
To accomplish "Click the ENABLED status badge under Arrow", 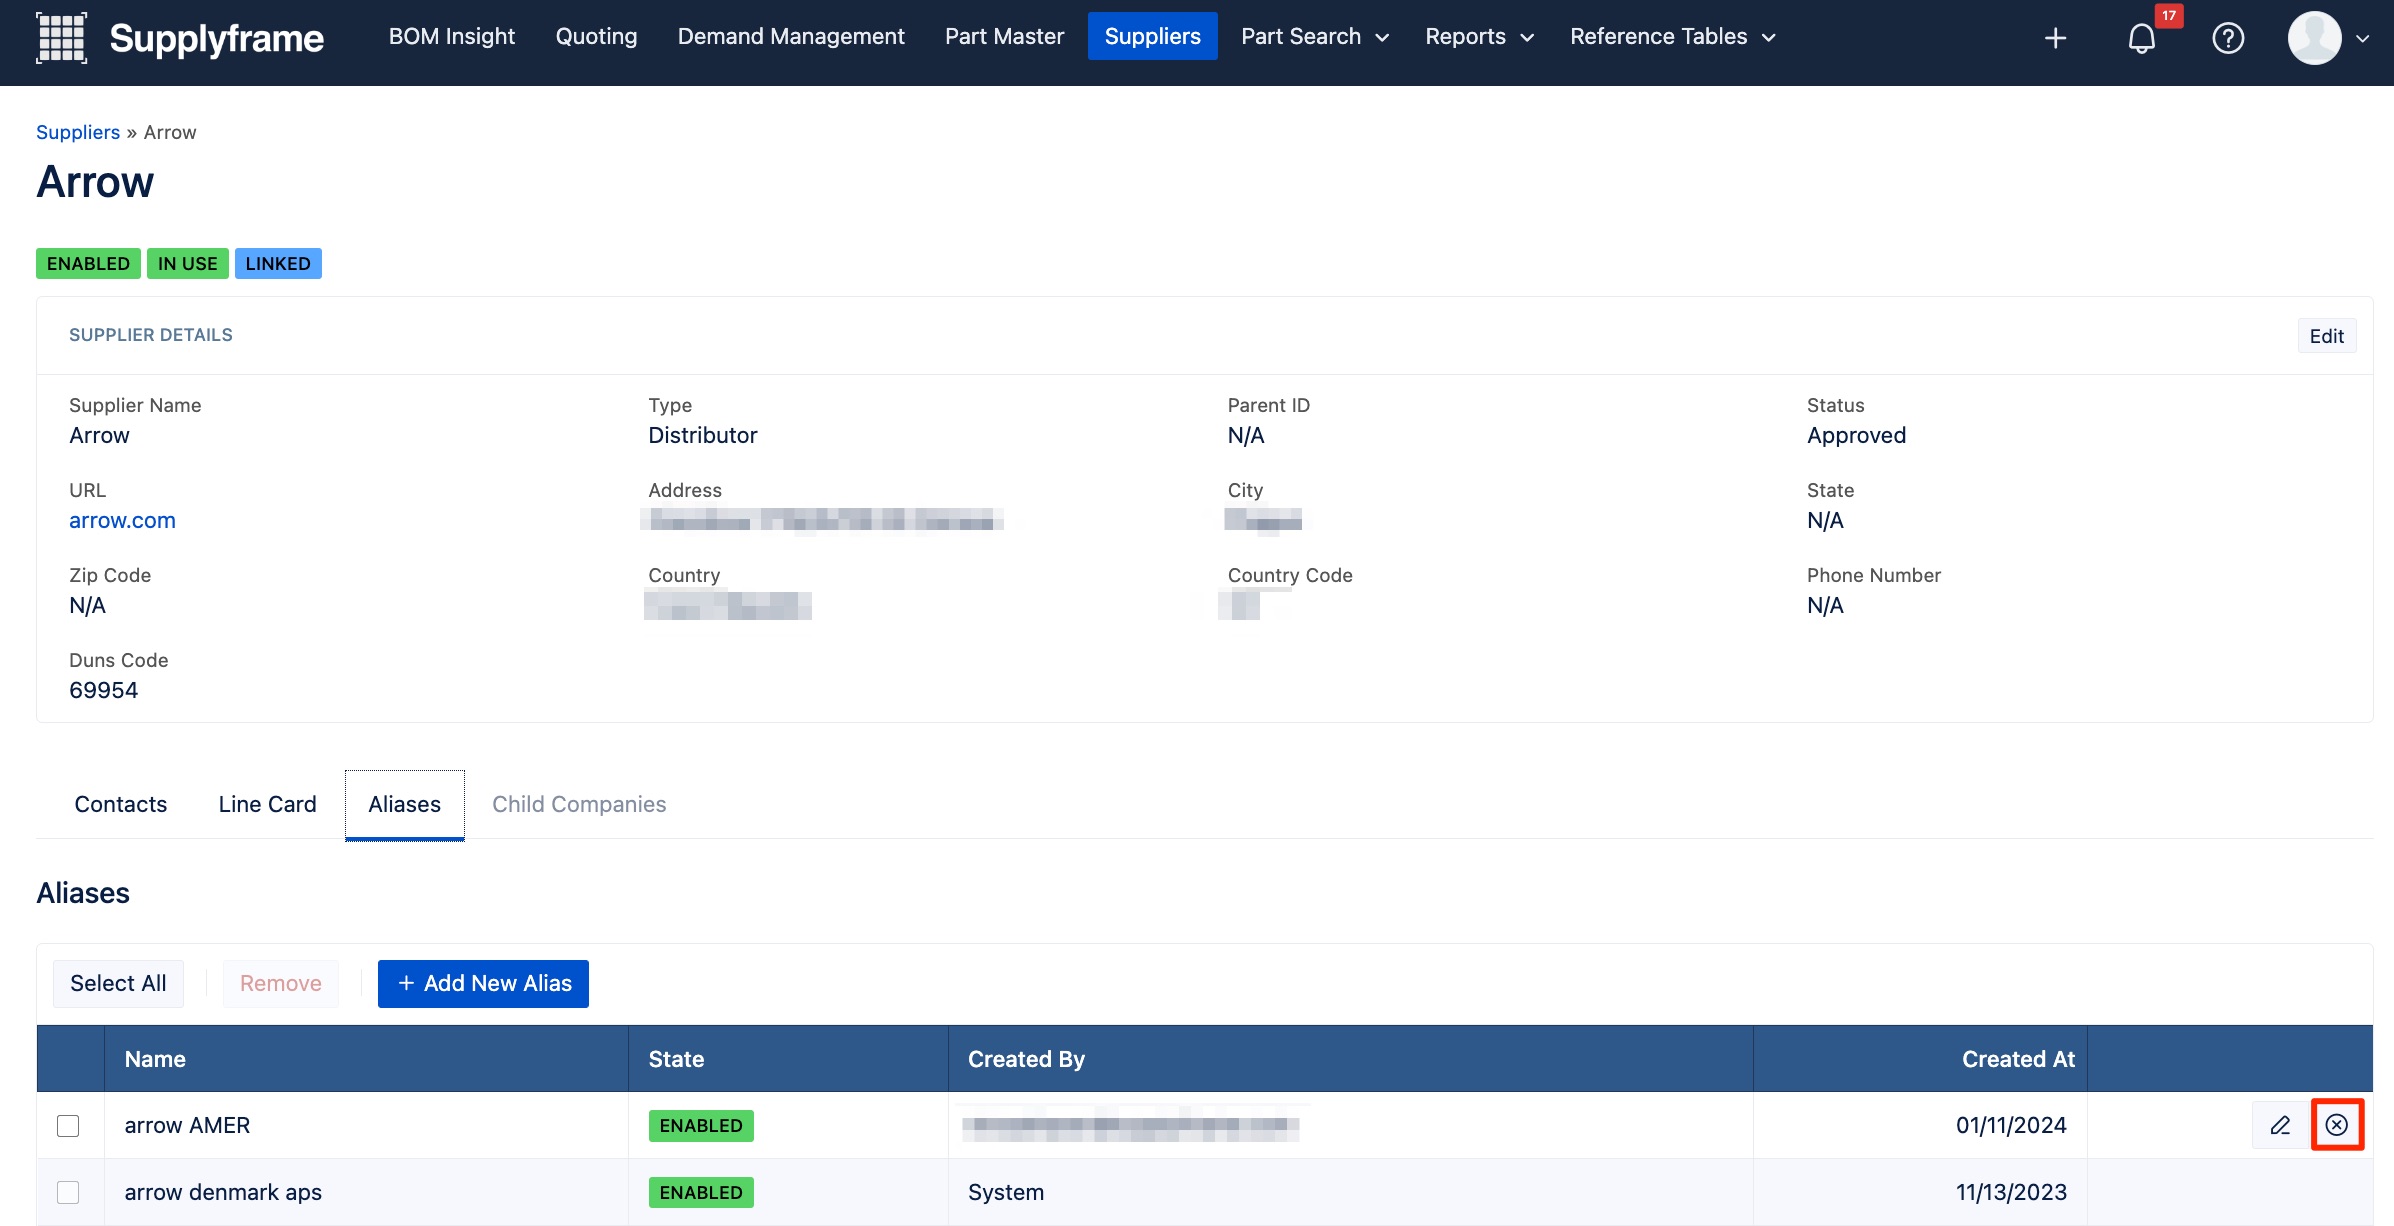I will point(88,263).
